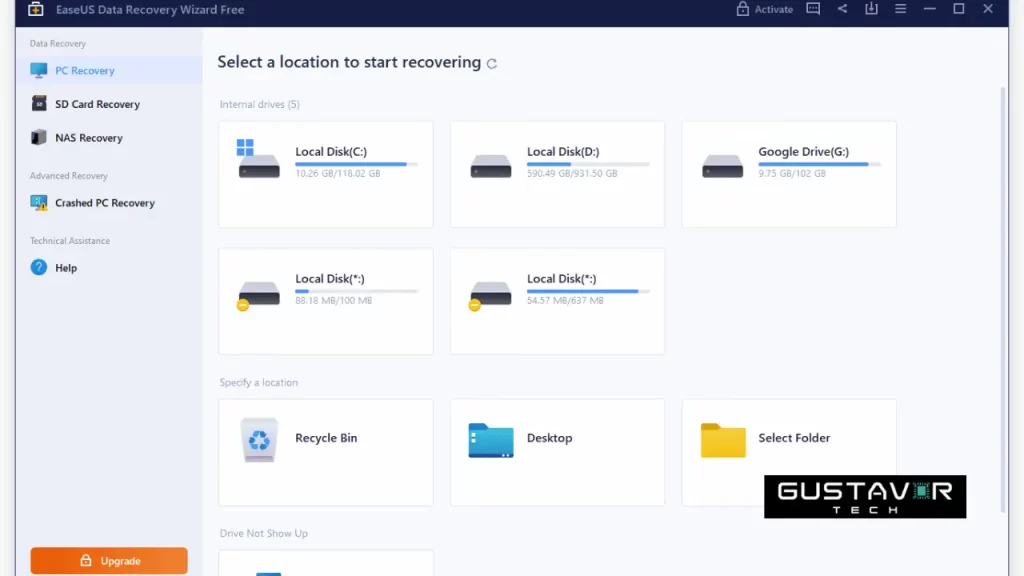
Task: Click the blue Desktop folder icon
Action: coord(490,440)
